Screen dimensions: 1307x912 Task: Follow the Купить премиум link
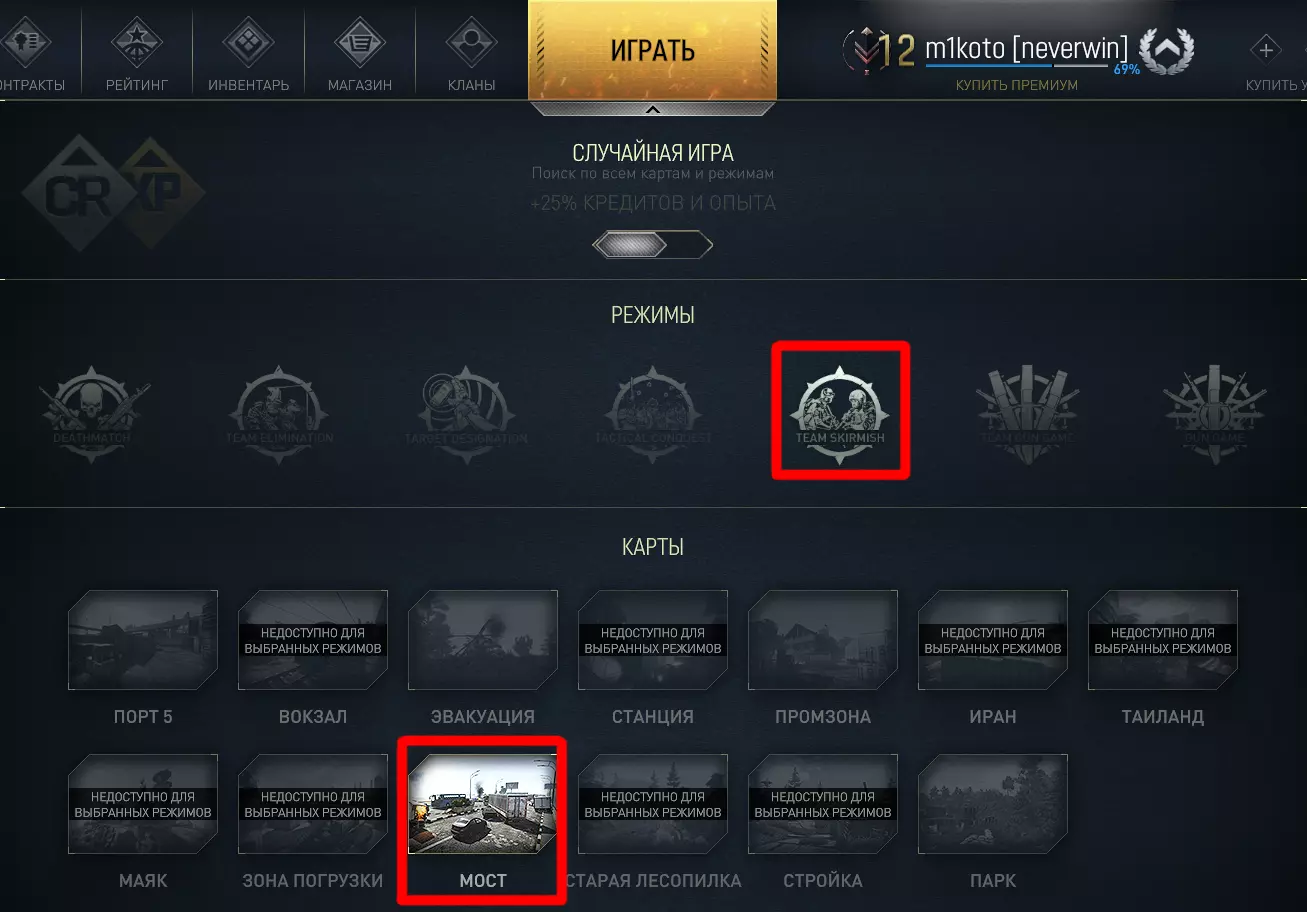pos(1016,85)
